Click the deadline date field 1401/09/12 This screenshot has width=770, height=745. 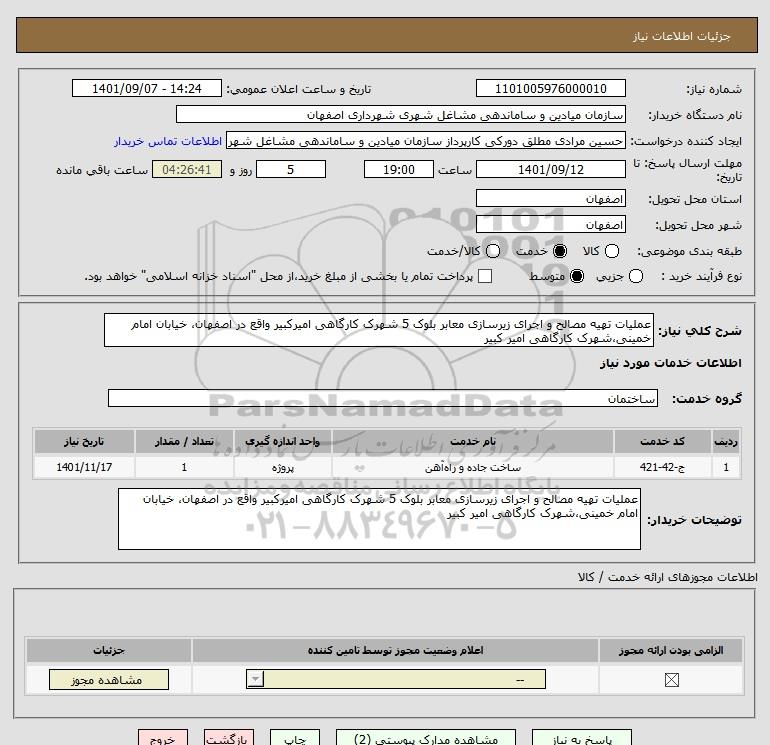click(x=550, y=169)
